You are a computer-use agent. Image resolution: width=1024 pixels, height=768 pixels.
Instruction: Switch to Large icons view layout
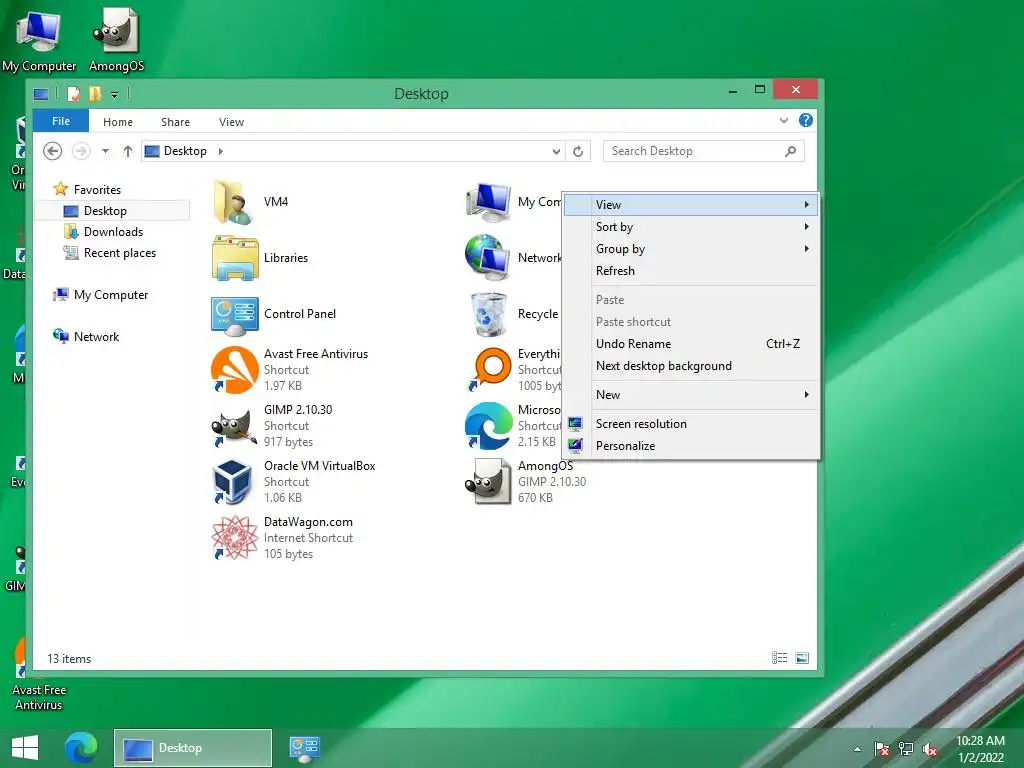[x=802, y=658]
